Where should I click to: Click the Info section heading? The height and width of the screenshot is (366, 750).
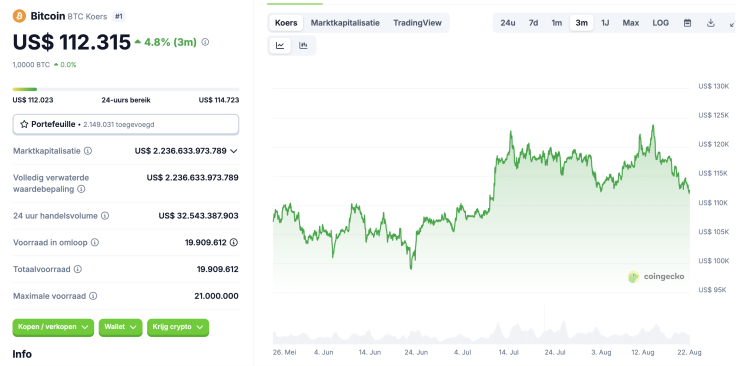click(x=22, y=354)
